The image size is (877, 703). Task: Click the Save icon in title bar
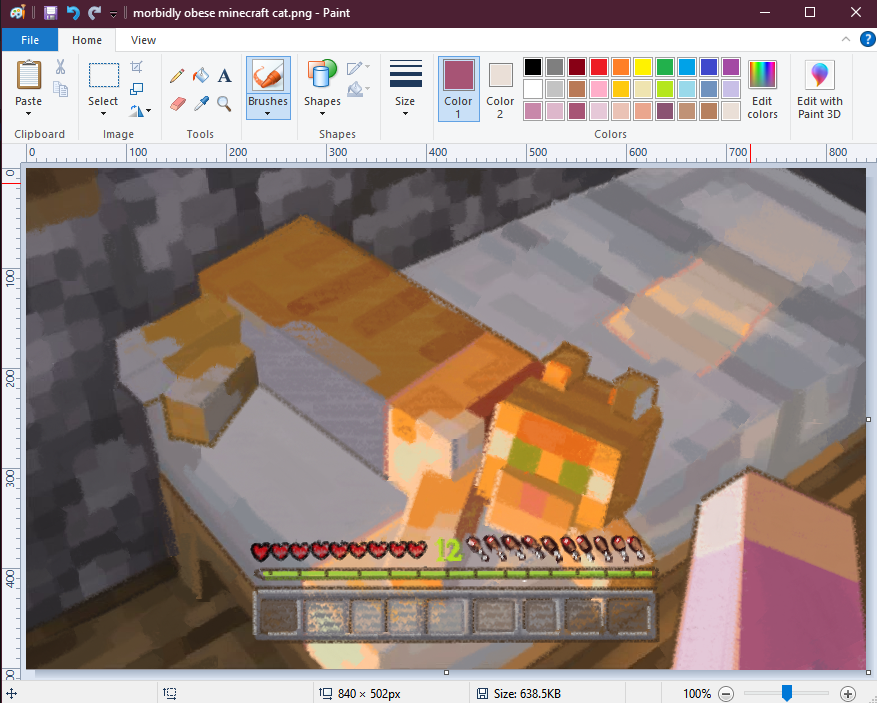click(x=51, y=12)
